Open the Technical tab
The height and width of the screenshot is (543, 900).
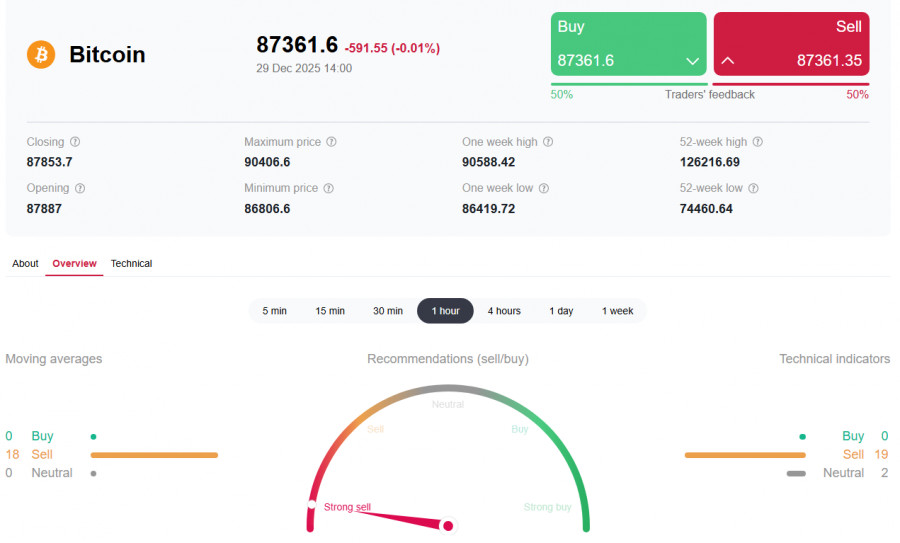(x=131, y=263)
